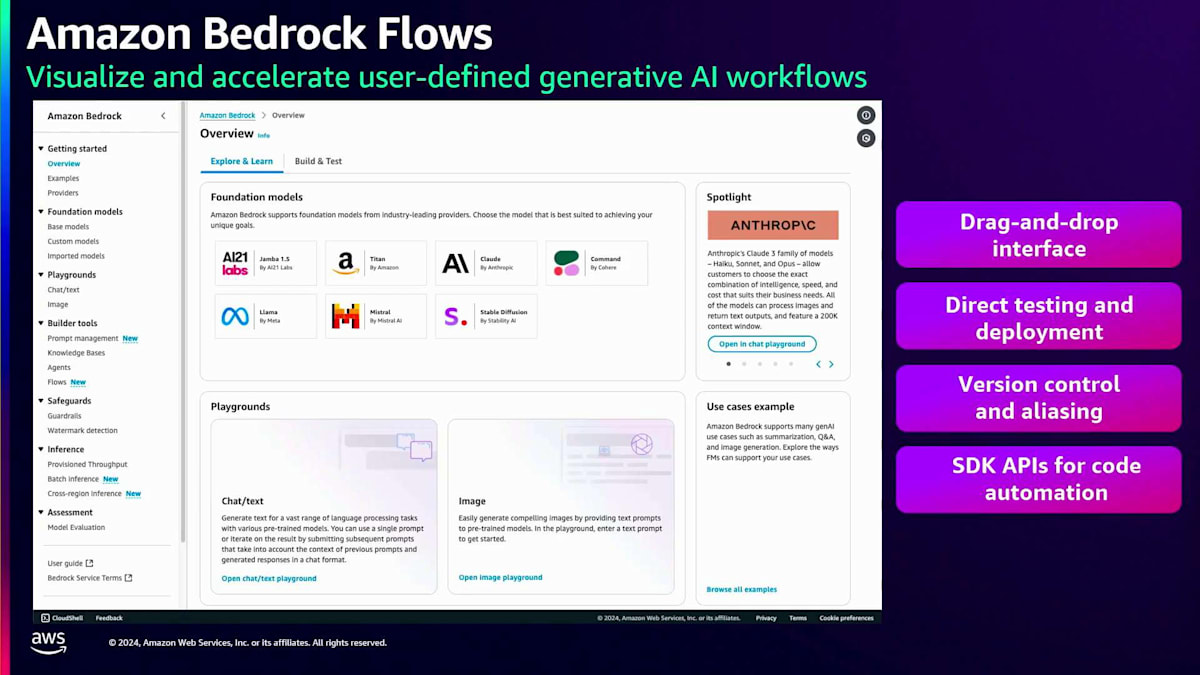Image resolution: width=1200 pixels, height=675 pixels.
Task: Click the Meta Llama logo icon
Action: (235, 316)
